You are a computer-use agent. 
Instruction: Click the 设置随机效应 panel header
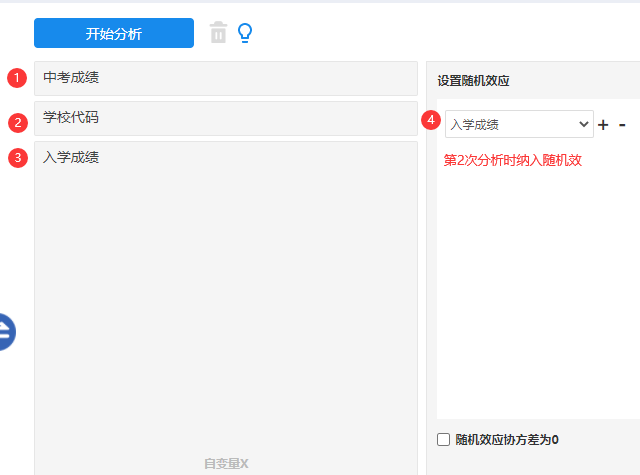(473, 80)
